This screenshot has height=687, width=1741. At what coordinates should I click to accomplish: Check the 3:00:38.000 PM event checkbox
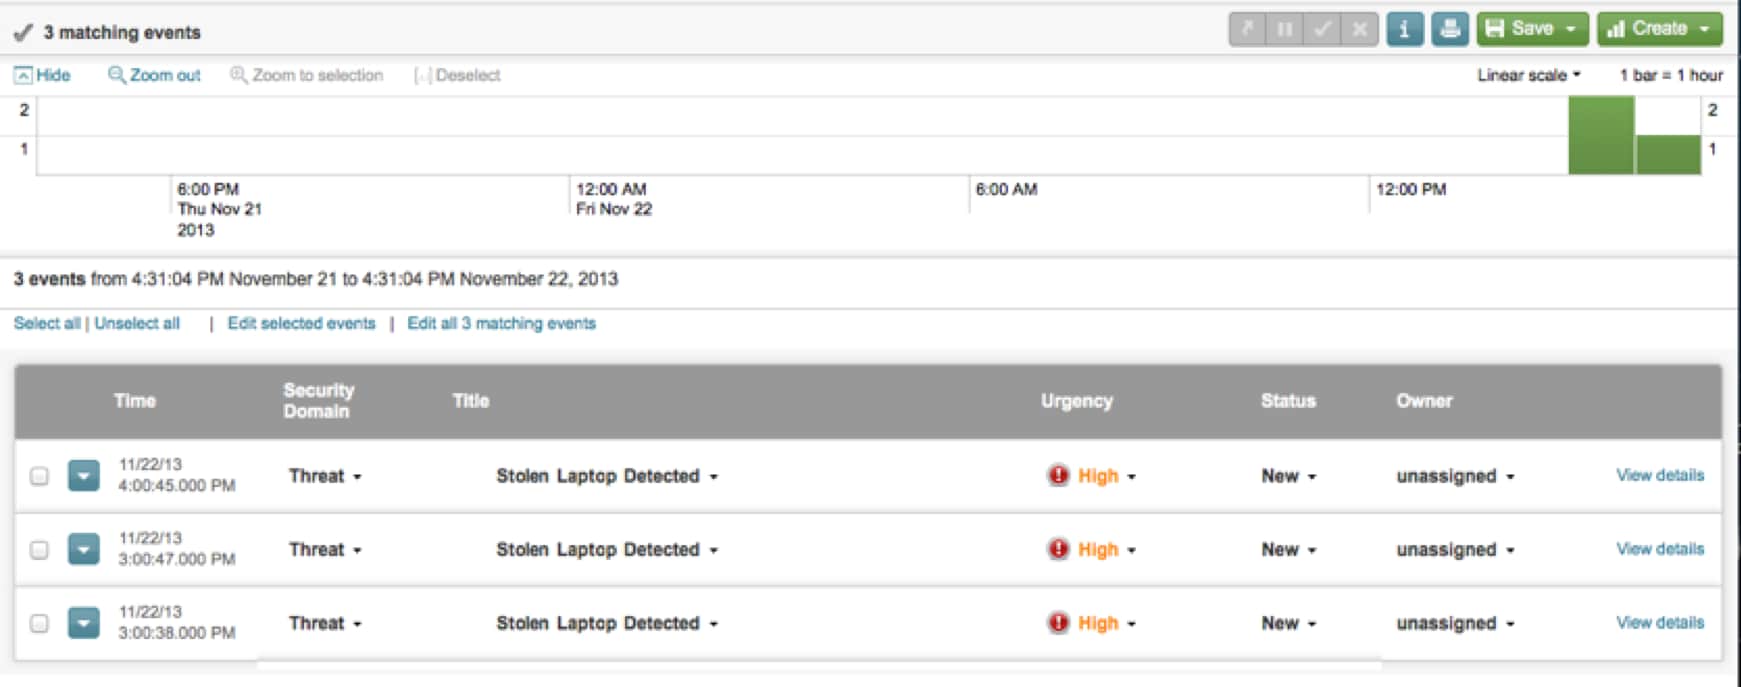(39, 623)
